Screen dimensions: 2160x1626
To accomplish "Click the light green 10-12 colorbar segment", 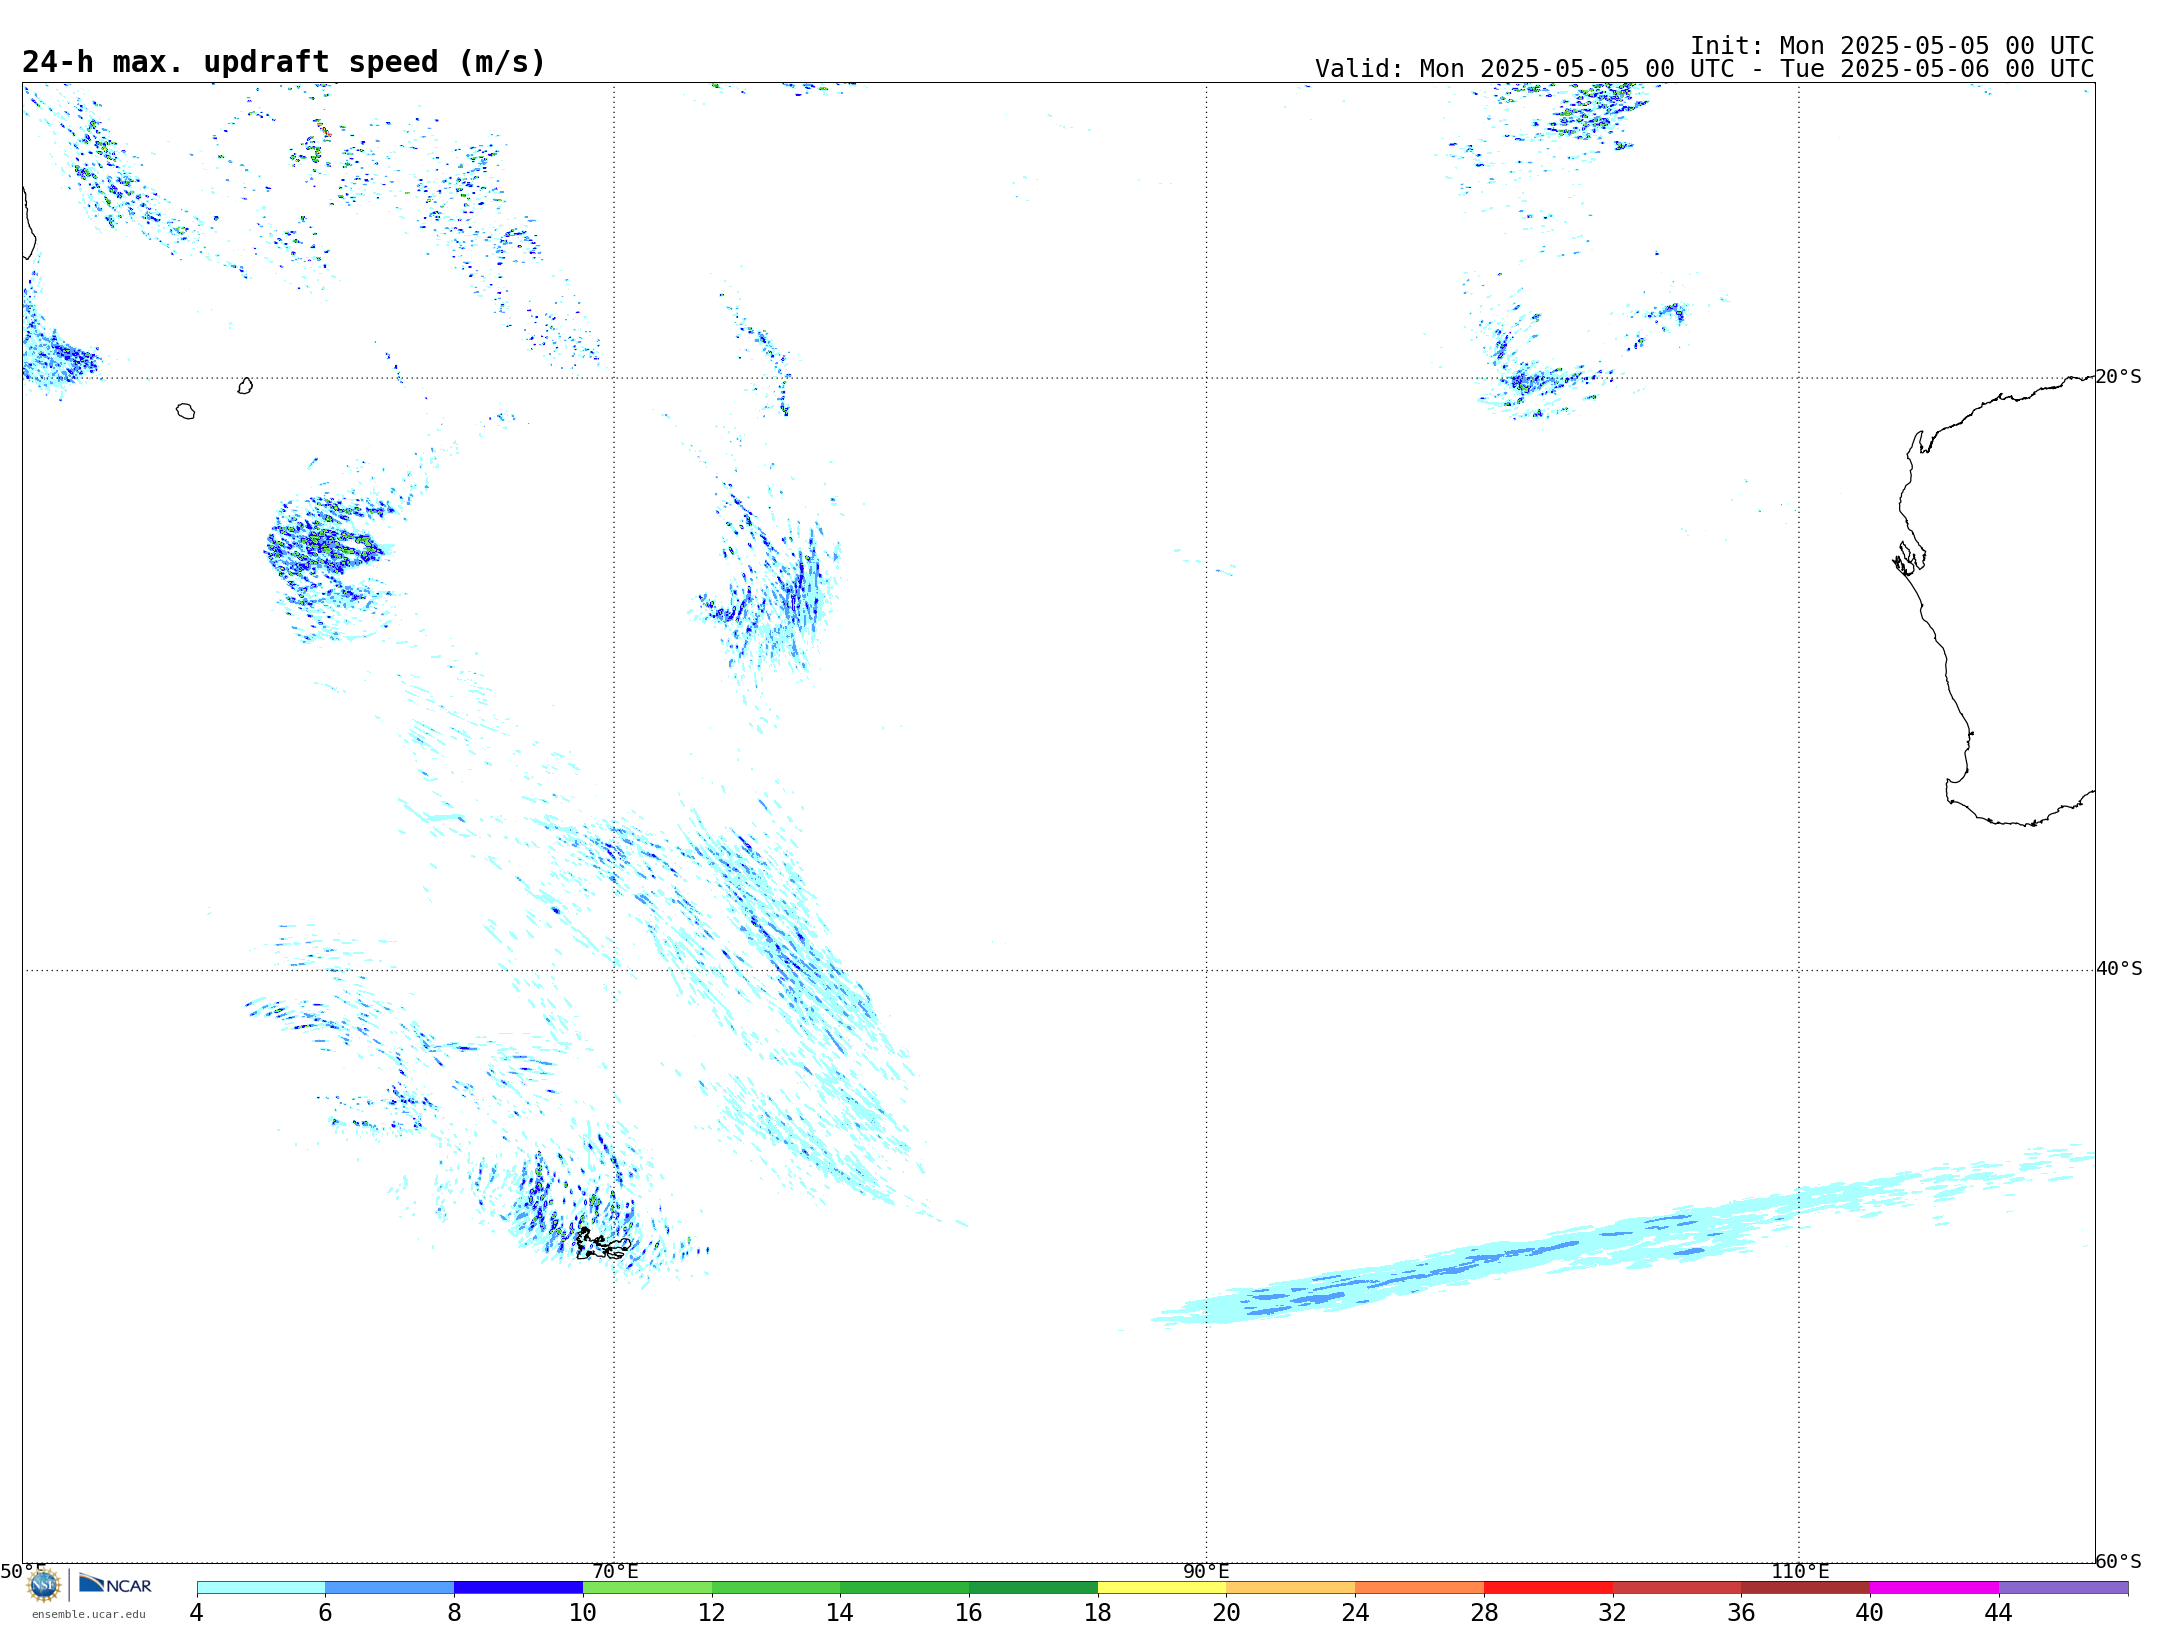I will pos(647,1587).
